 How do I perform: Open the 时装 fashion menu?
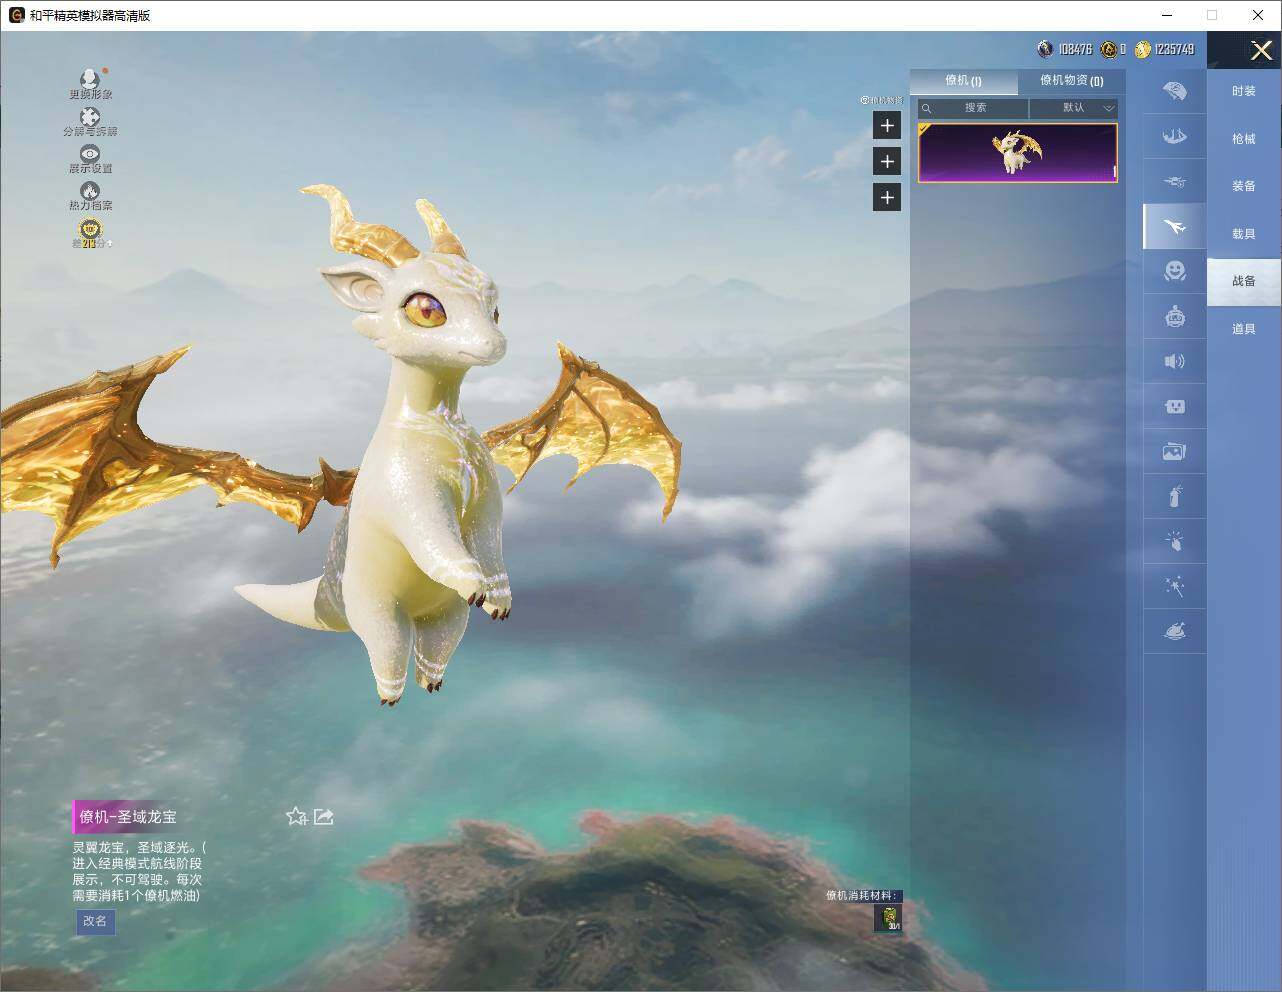tap(1244, 91)
